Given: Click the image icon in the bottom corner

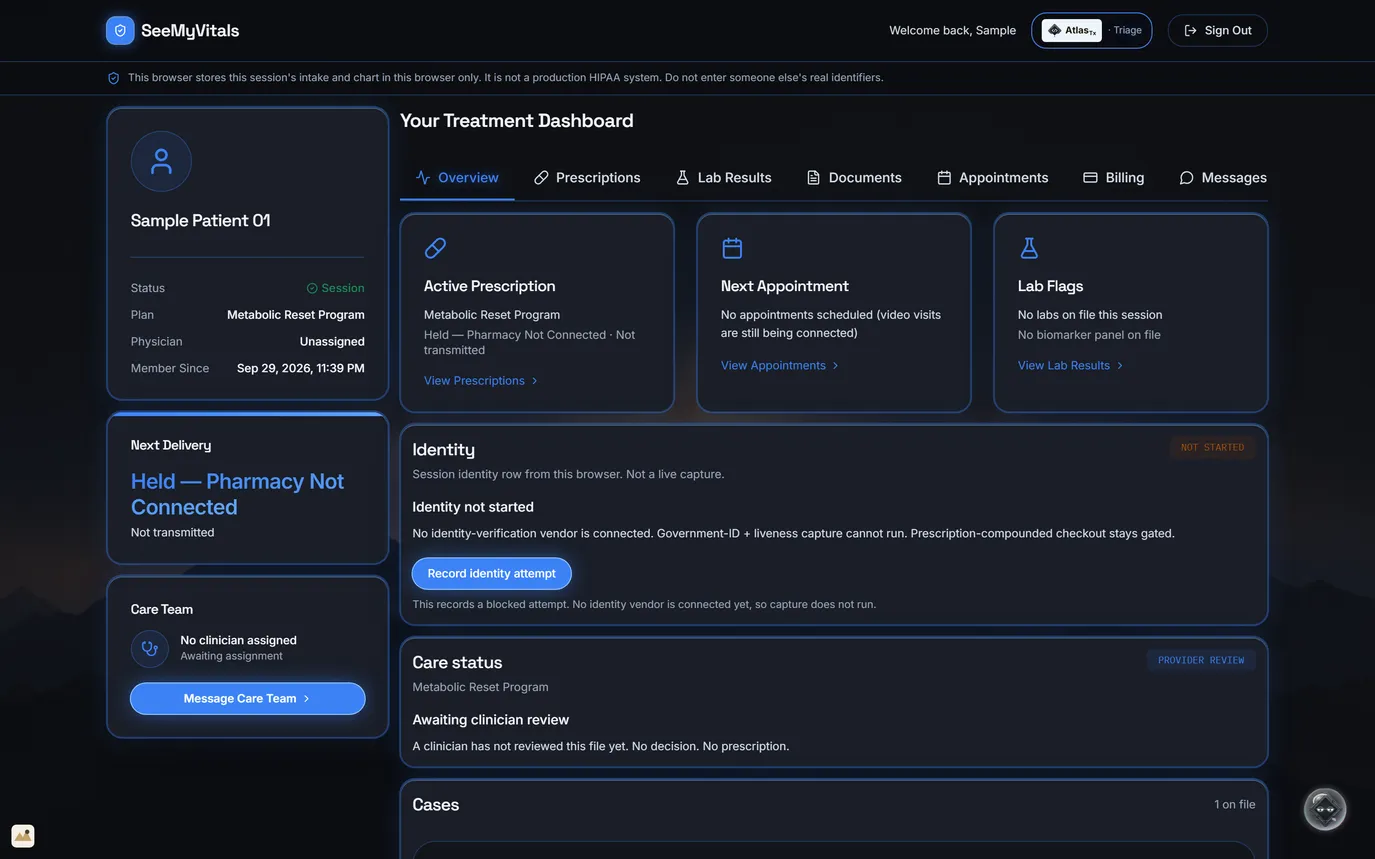Looking at the screenshot, I should click(x=23, y=836).
